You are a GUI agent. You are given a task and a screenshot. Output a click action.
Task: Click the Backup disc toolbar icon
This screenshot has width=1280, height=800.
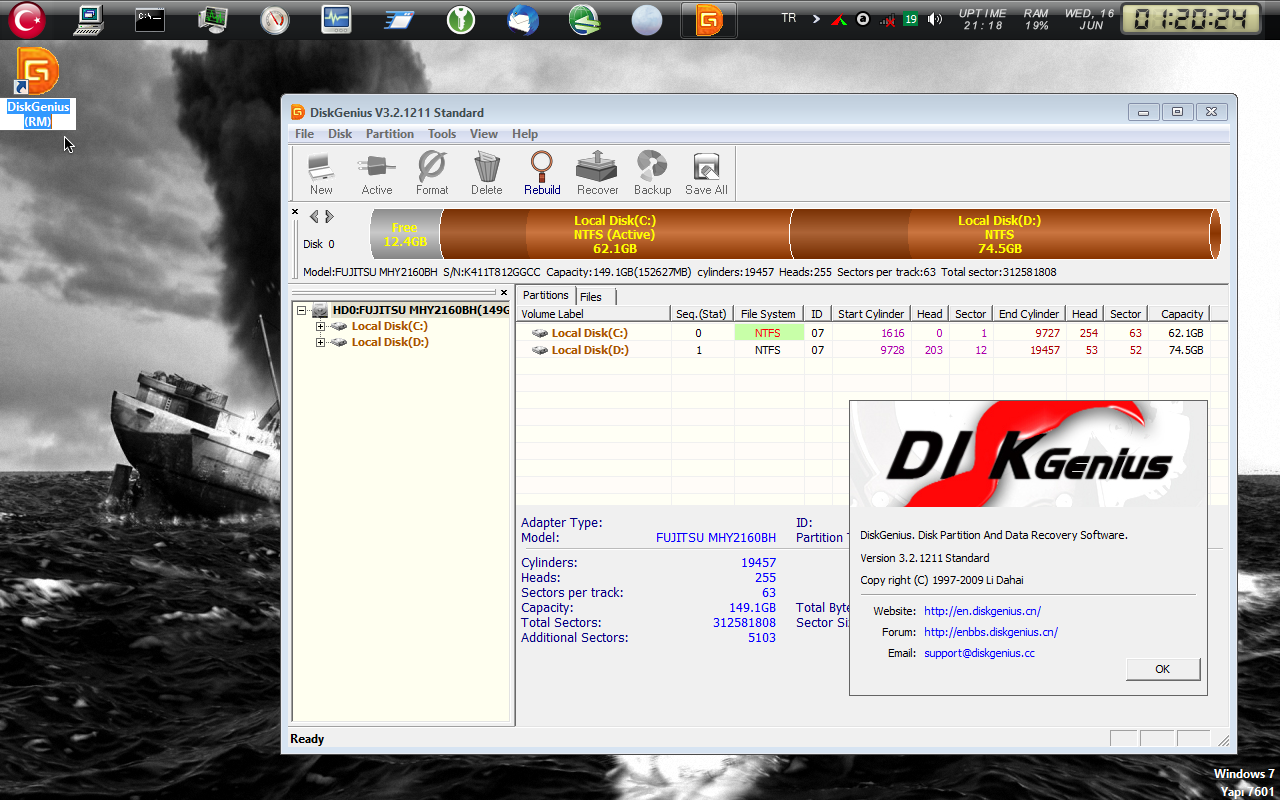pos(652,173)
